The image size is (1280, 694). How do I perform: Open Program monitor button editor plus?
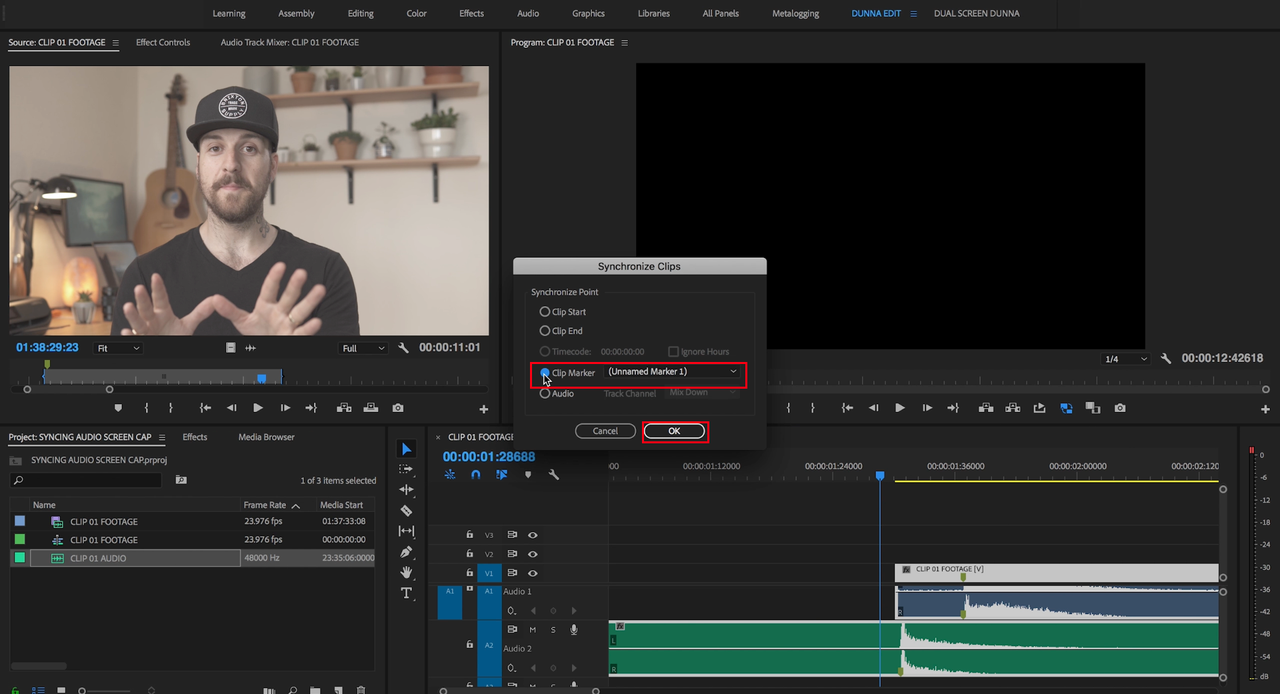point(1265,409)
